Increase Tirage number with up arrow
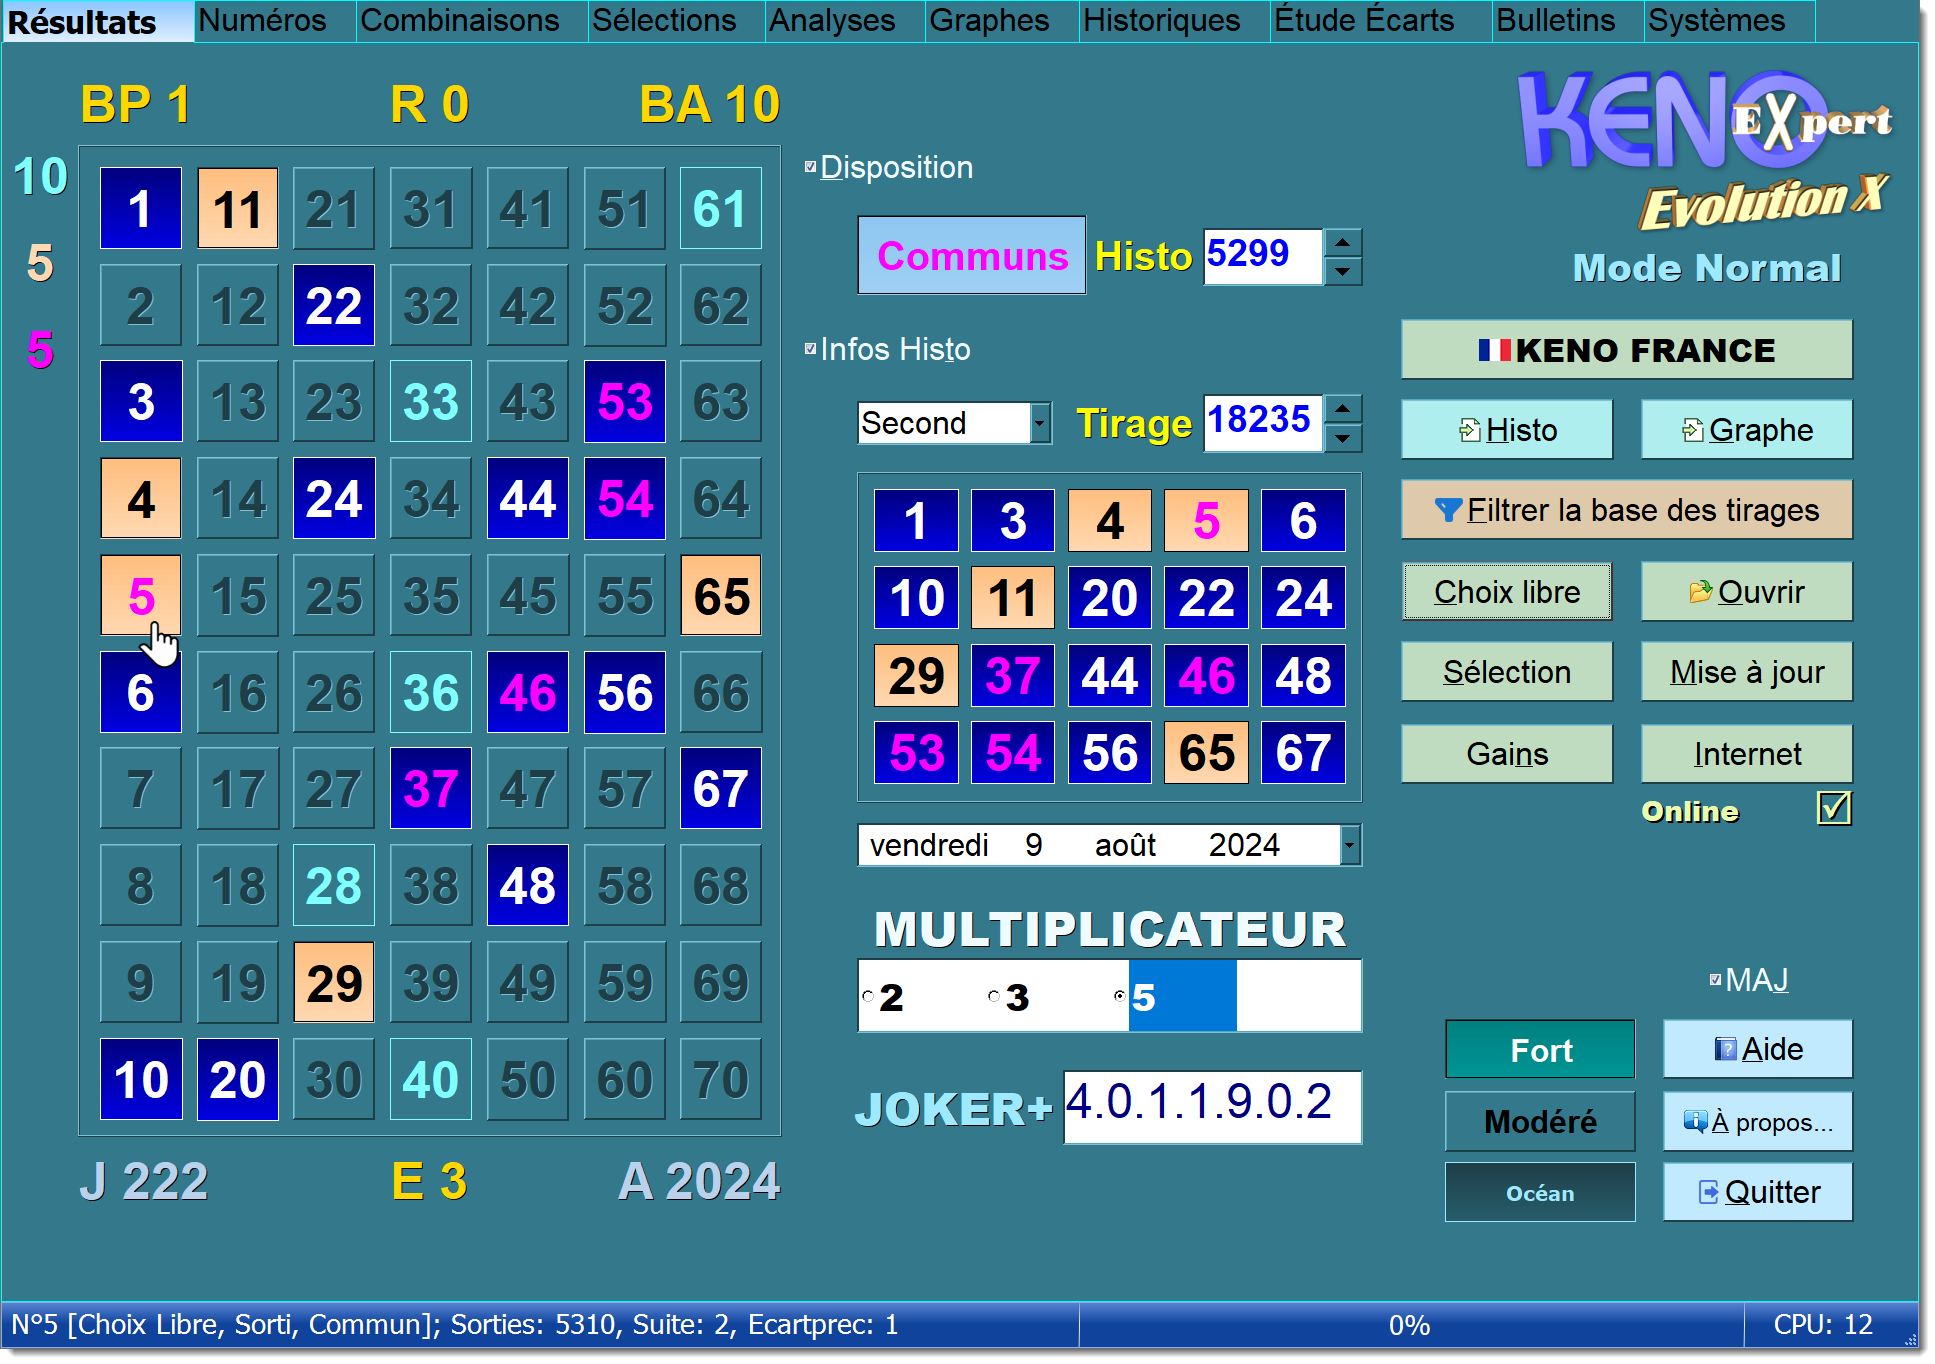1935x1364 pixels. point(1342,409)
